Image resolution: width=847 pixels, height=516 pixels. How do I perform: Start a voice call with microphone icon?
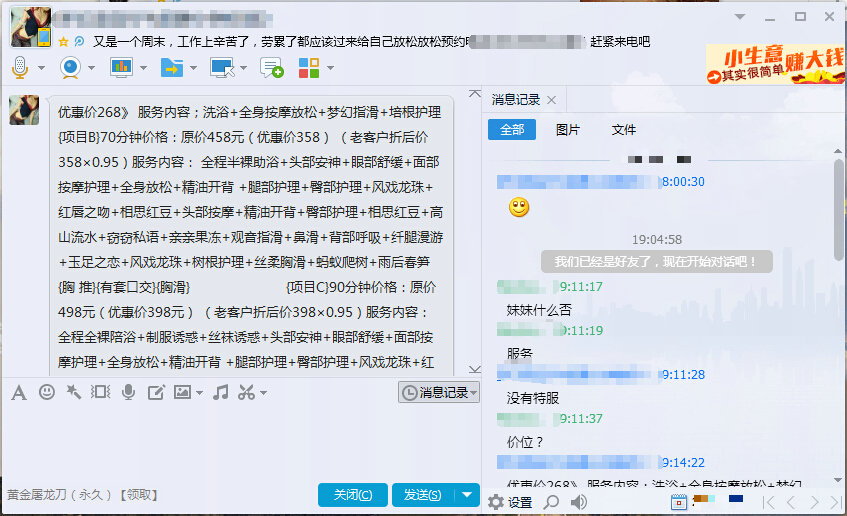(x=20, y=68)
